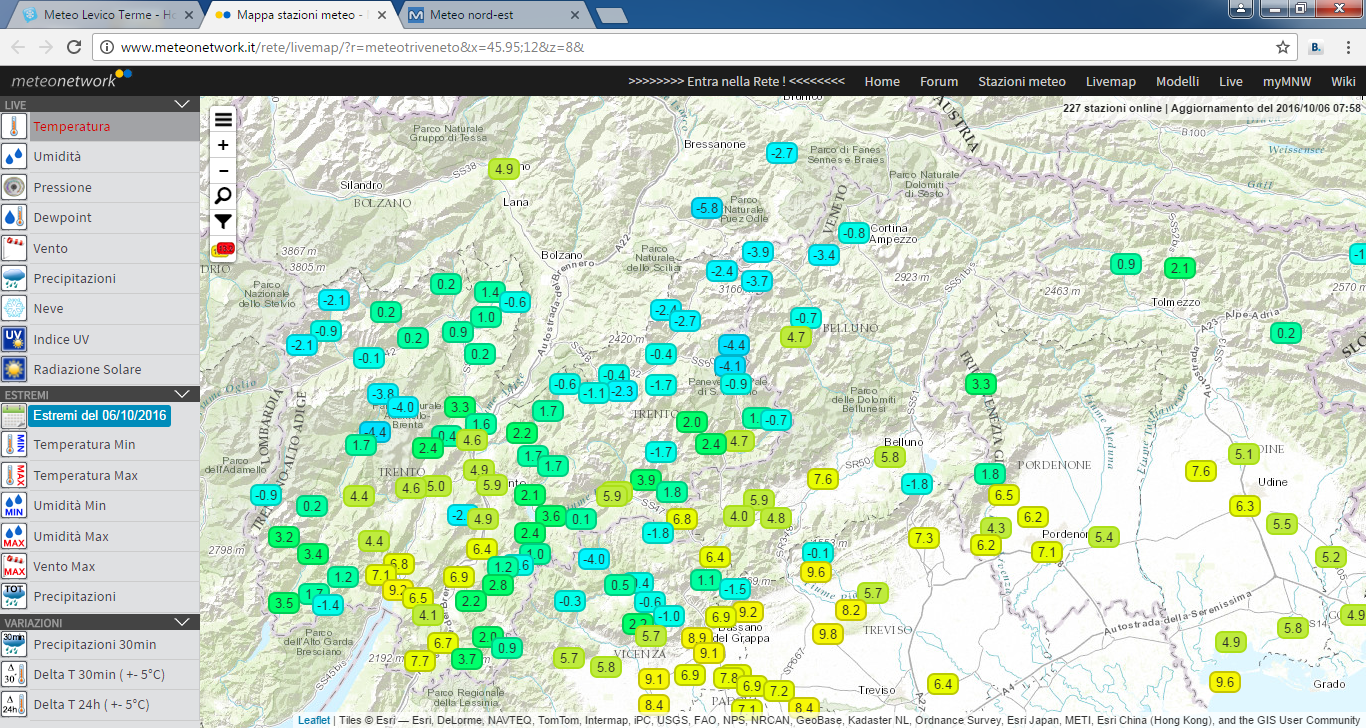Collapse the ESTREMI section
The height and width of the screenshot is (728, 1366).
[182, 394]
